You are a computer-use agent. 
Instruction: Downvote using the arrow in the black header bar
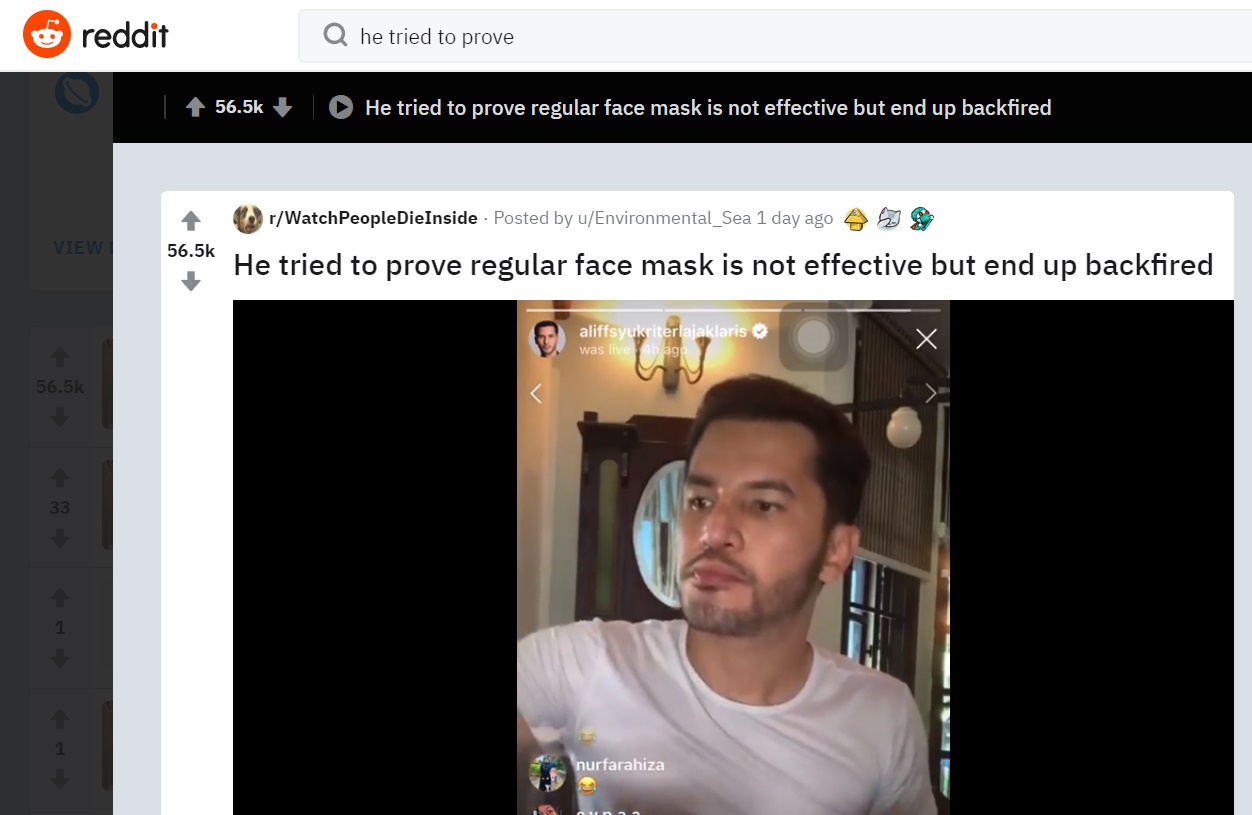pyautogui.click(x=283, y=107)
